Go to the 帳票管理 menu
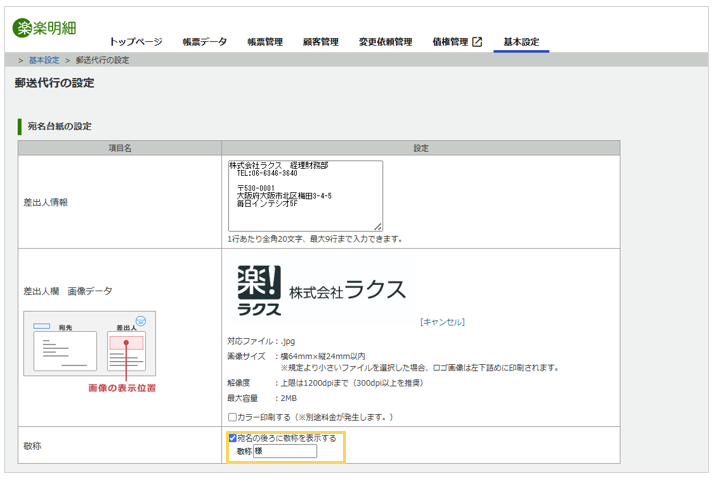 click(x=265, y=42)
